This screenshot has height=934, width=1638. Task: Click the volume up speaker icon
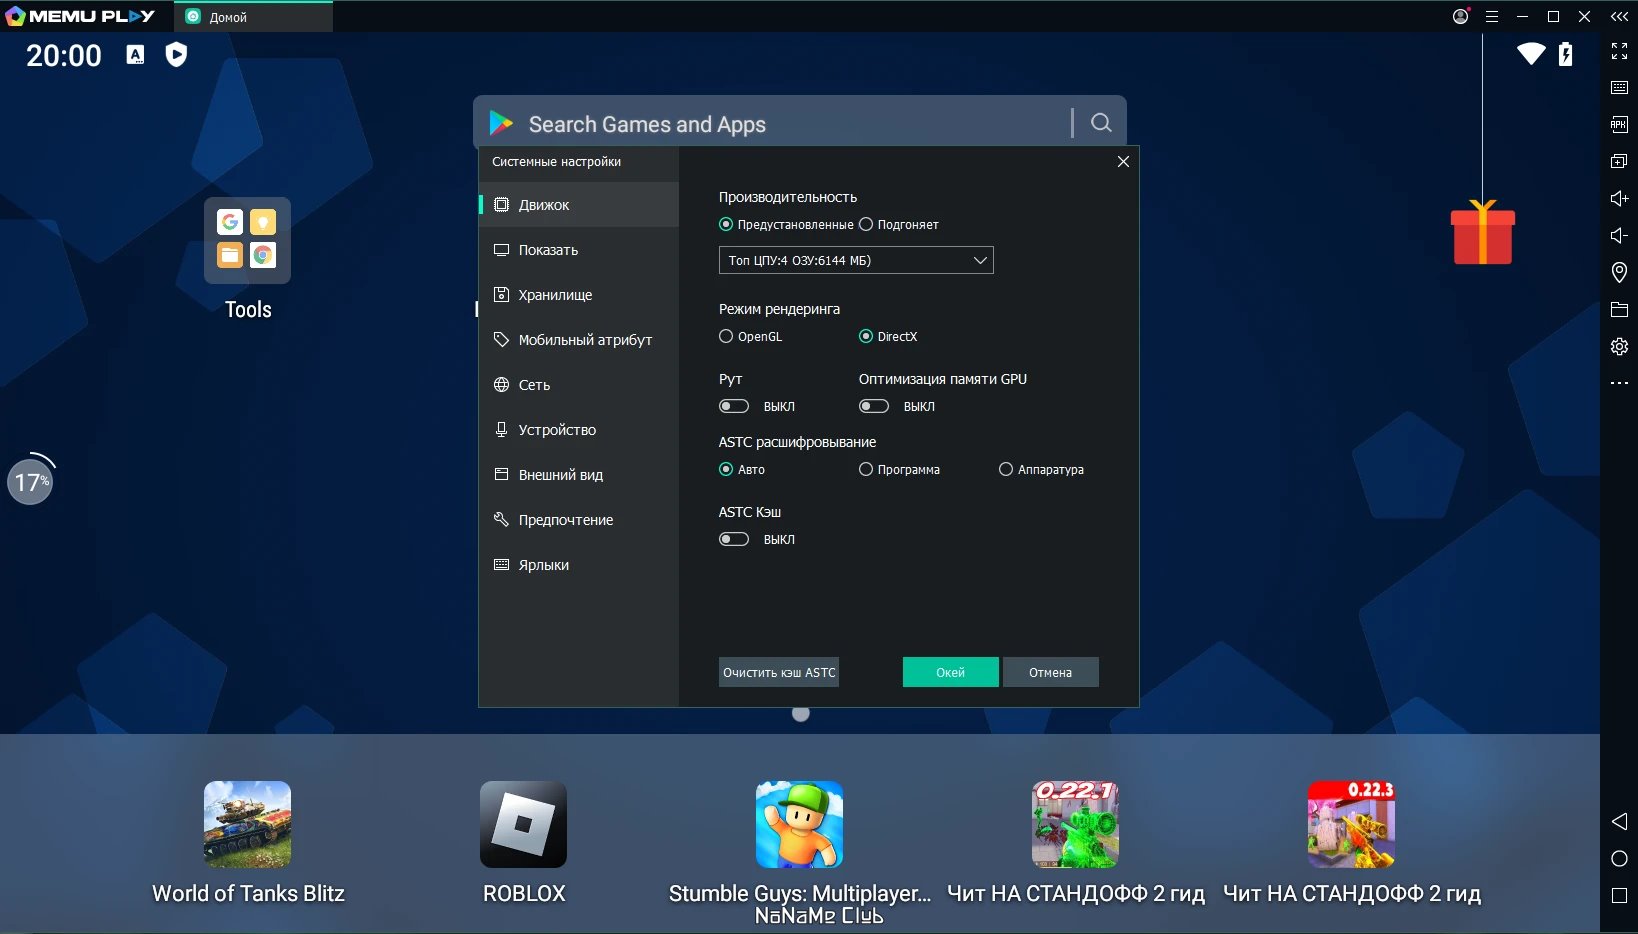(x=1619, y=198)
